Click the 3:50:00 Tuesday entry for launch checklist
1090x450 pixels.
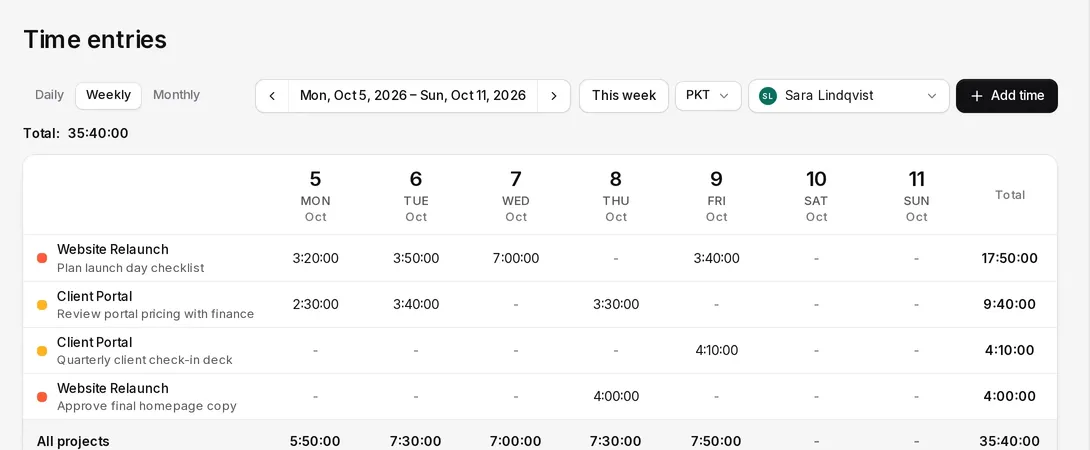416,258
